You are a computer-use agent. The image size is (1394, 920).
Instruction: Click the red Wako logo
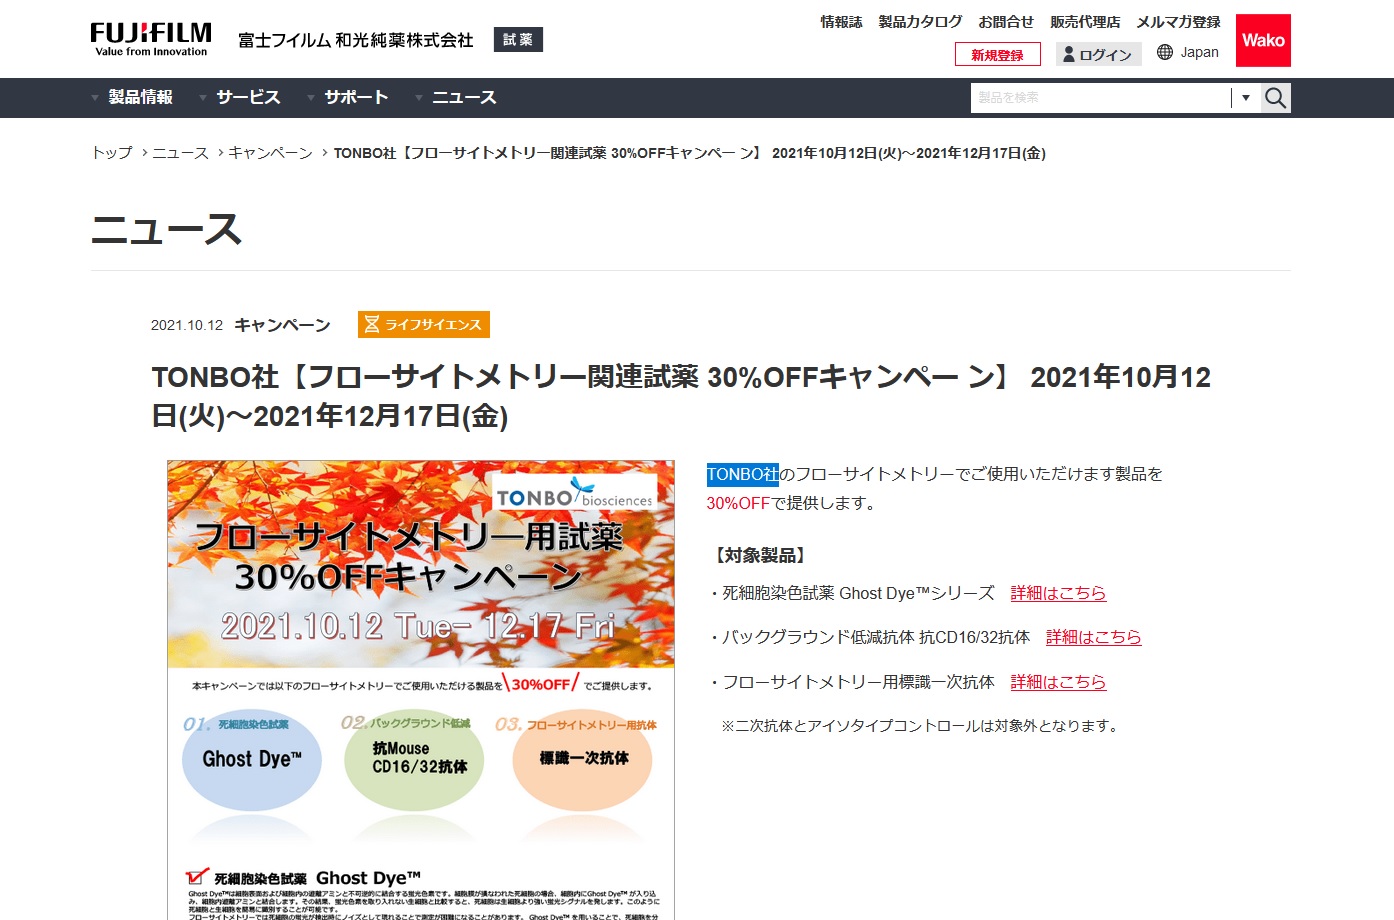tap(1263, 40)
